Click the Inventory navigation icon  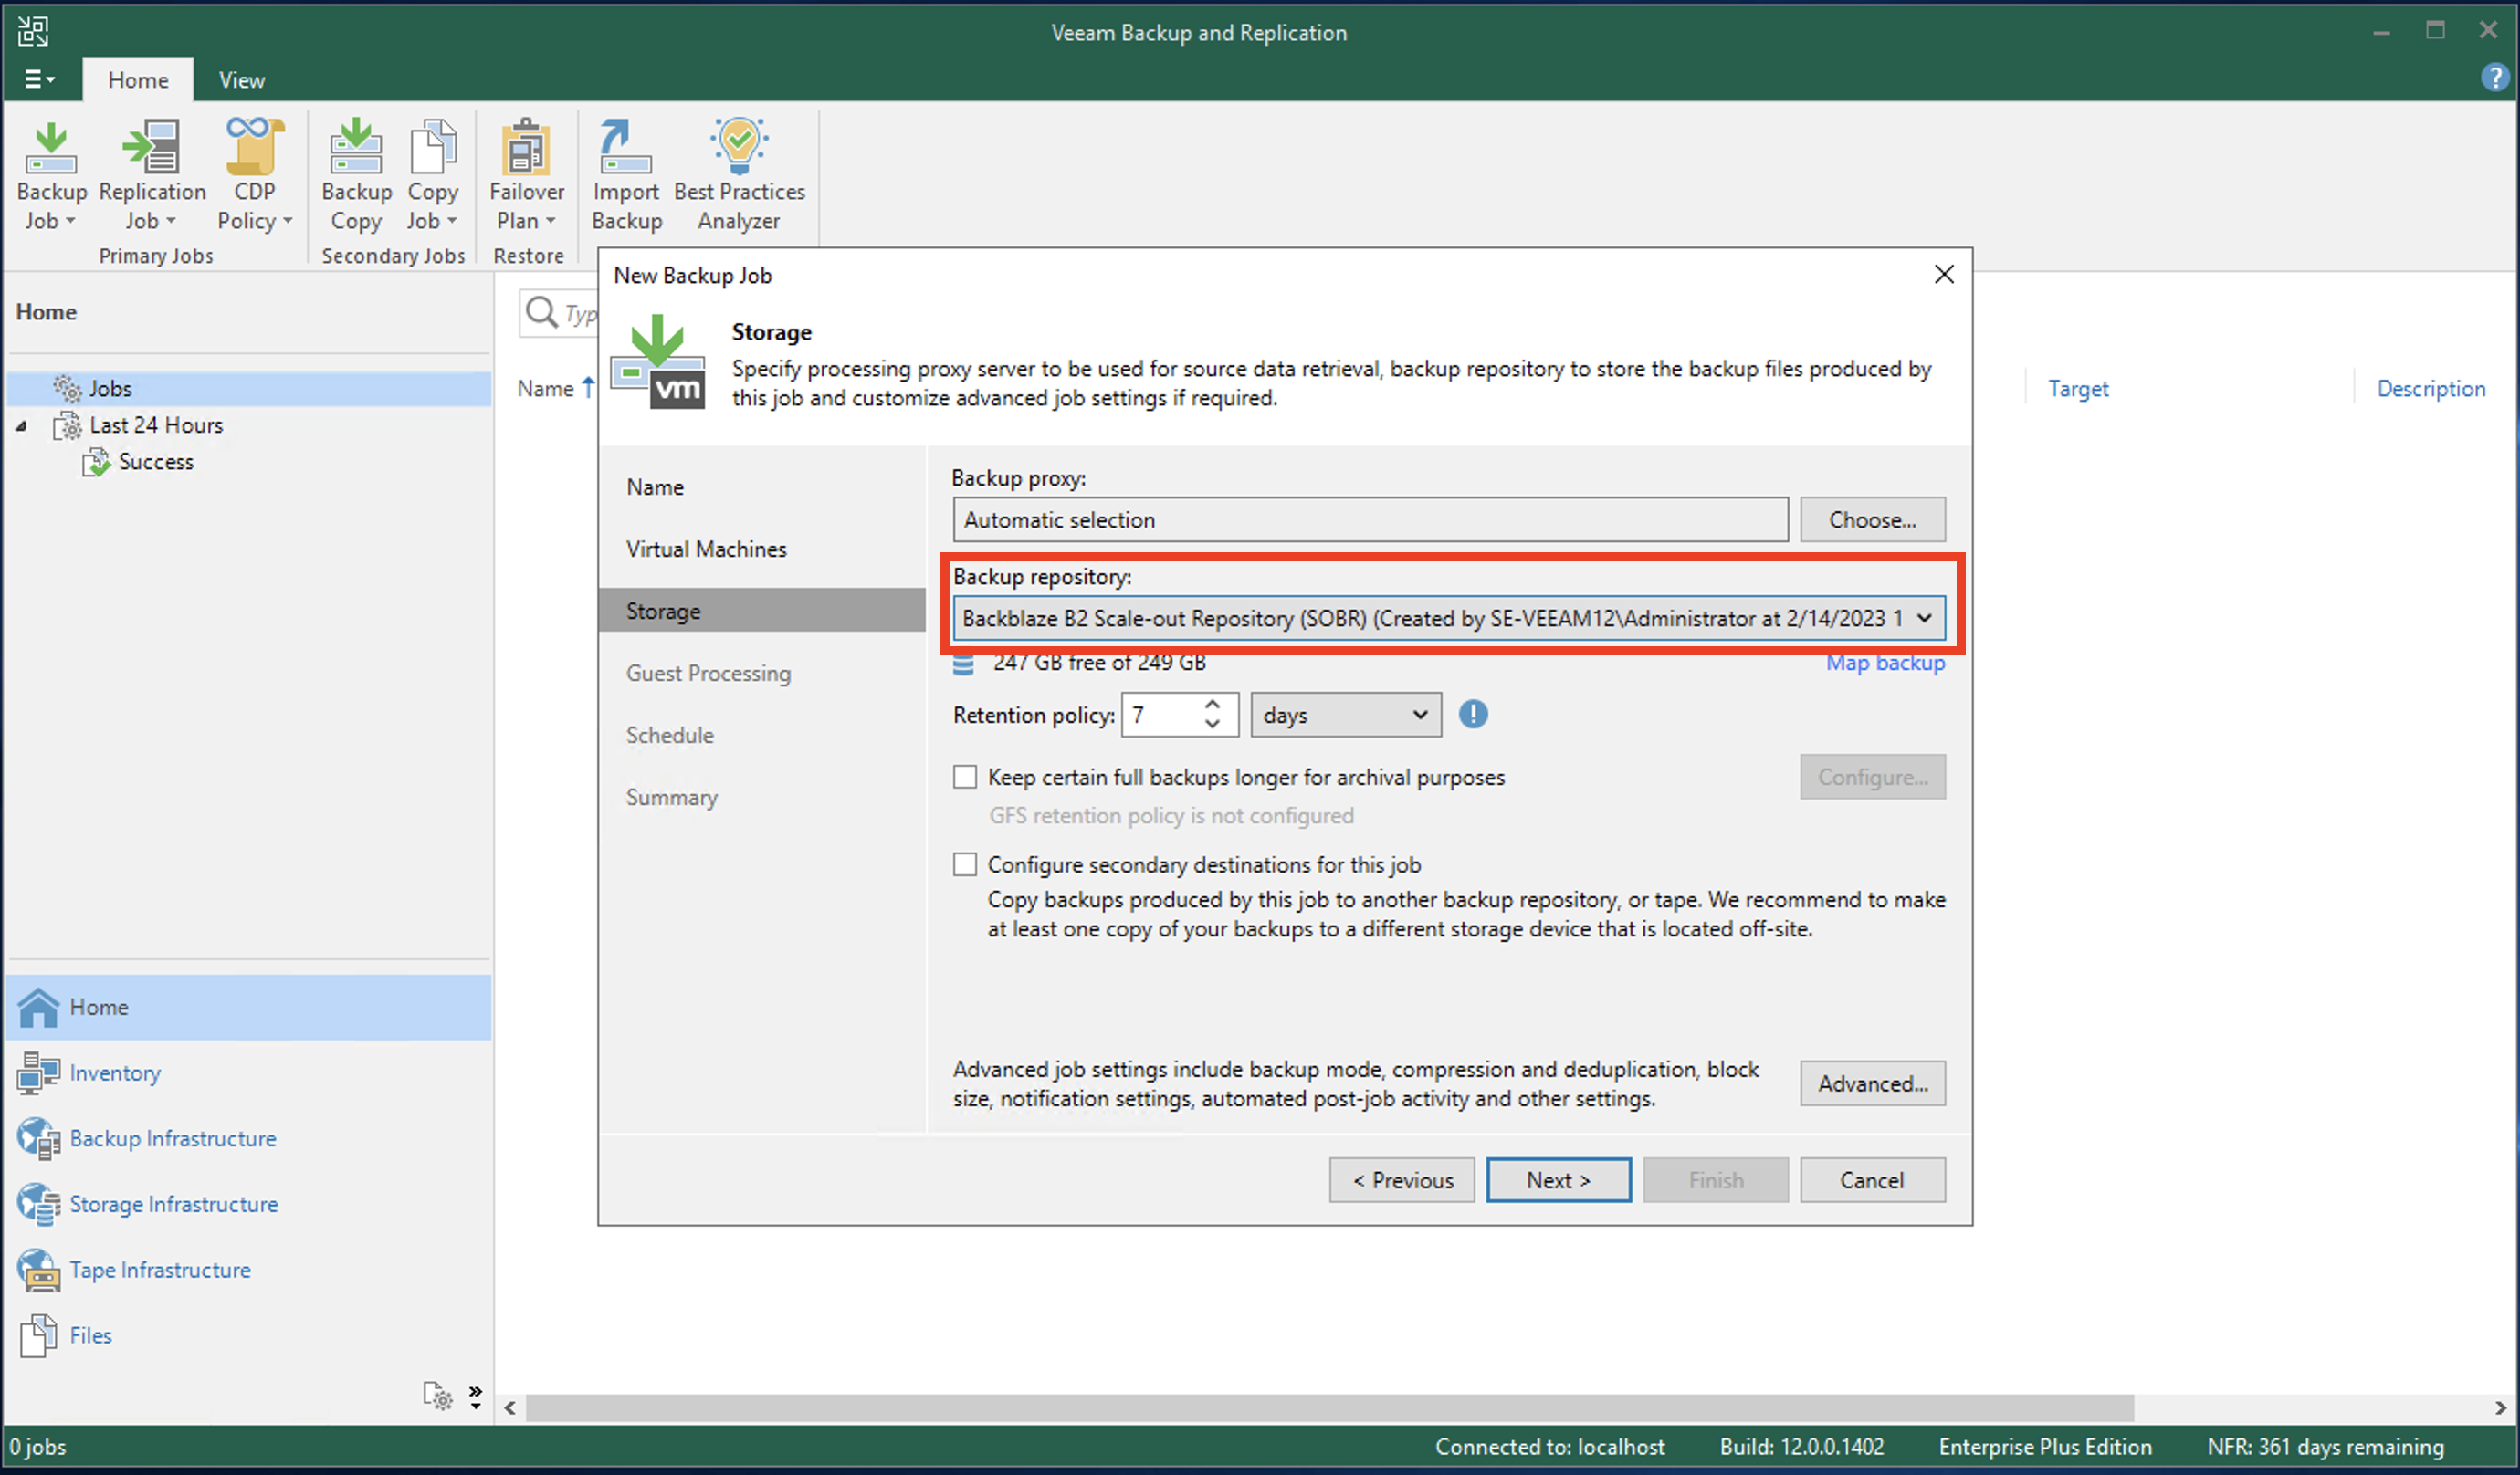(x=38, y=1073)
